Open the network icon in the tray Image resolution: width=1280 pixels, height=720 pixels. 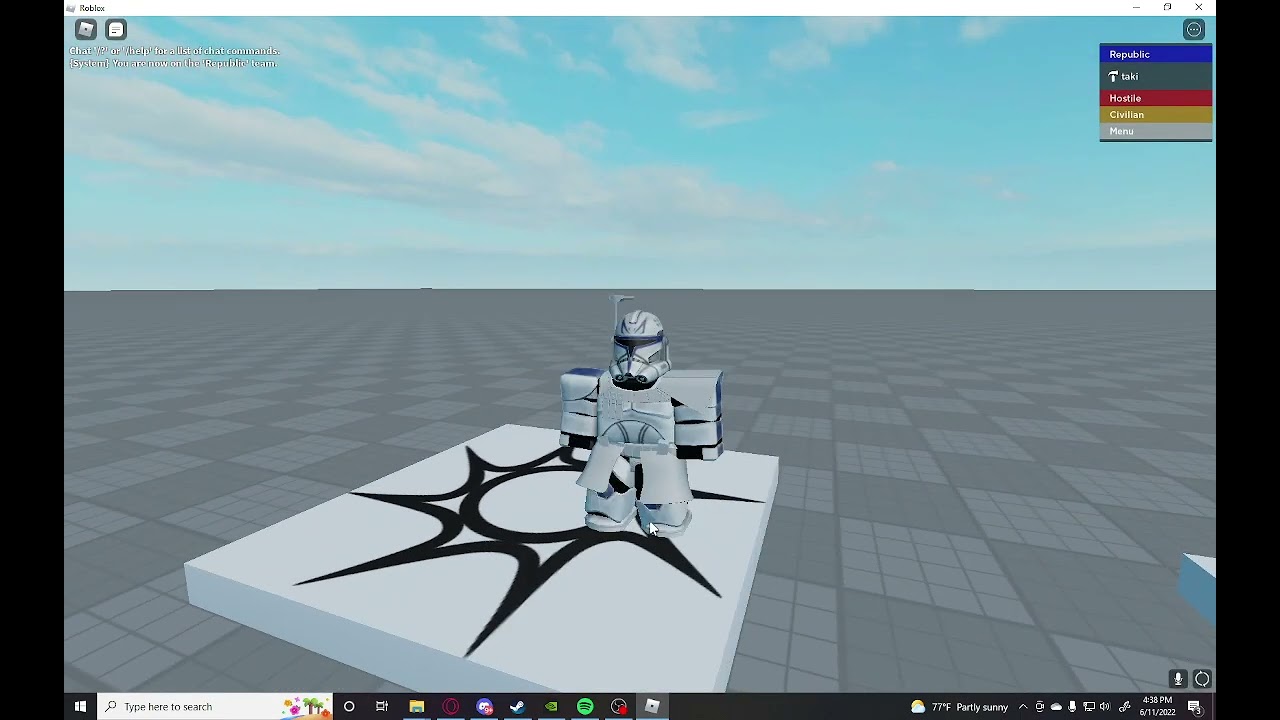(1089, 707)
